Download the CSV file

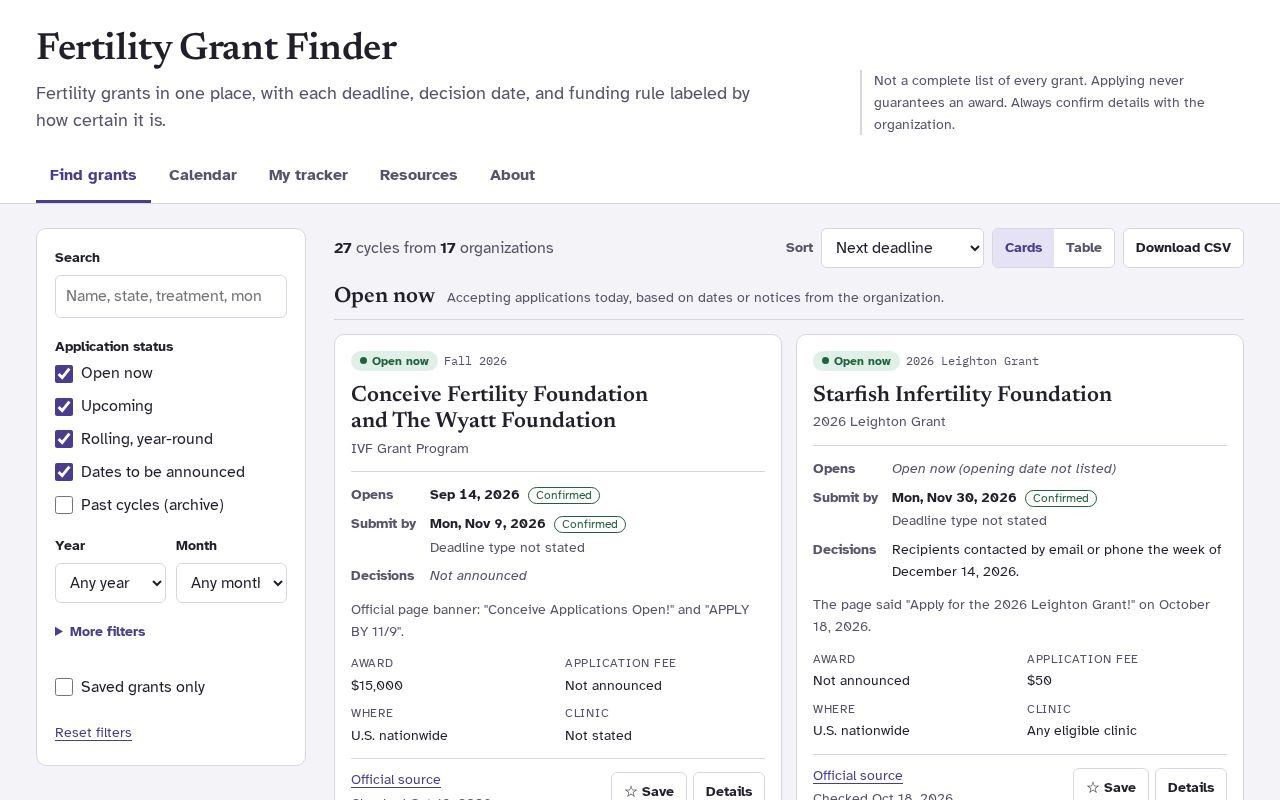[1183, 248]
